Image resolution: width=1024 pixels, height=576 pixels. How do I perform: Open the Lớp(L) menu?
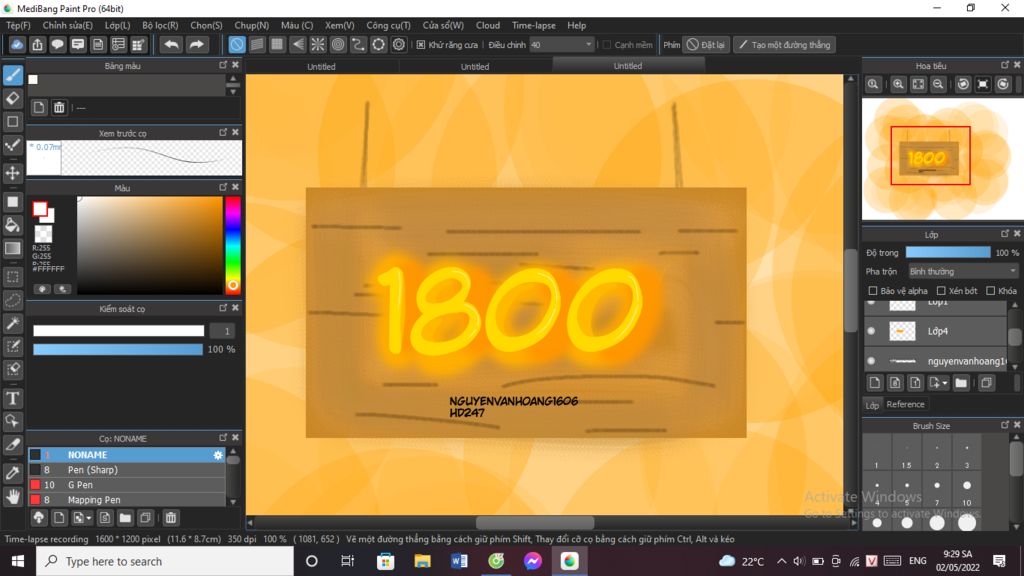tap(118, 25)
